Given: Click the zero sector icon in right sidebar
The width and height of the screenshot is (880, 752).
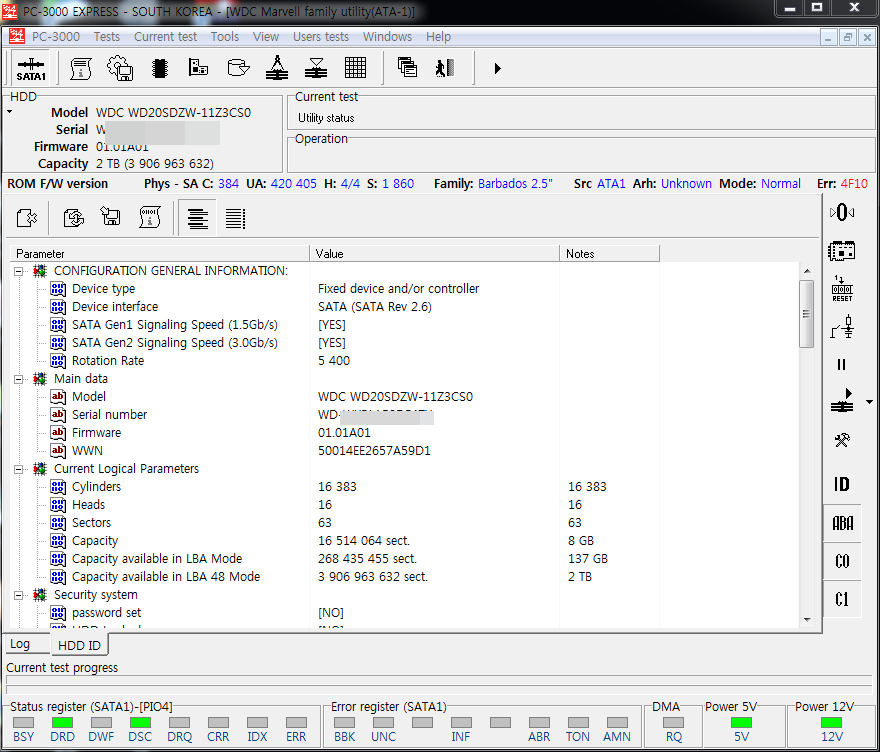Looking at the screenshot, I should 842,212.
